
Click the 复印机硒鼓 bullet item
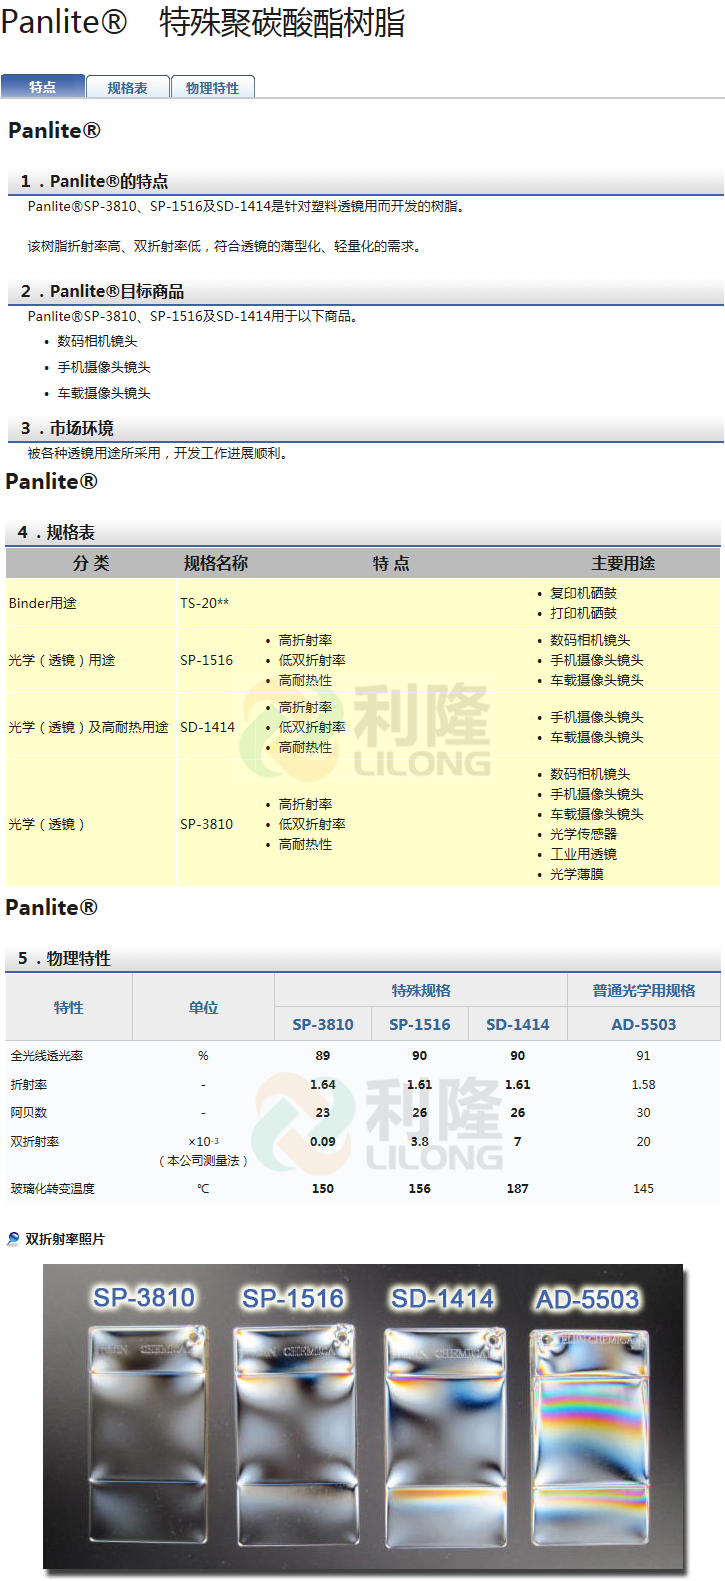click(x=583, y=593)
